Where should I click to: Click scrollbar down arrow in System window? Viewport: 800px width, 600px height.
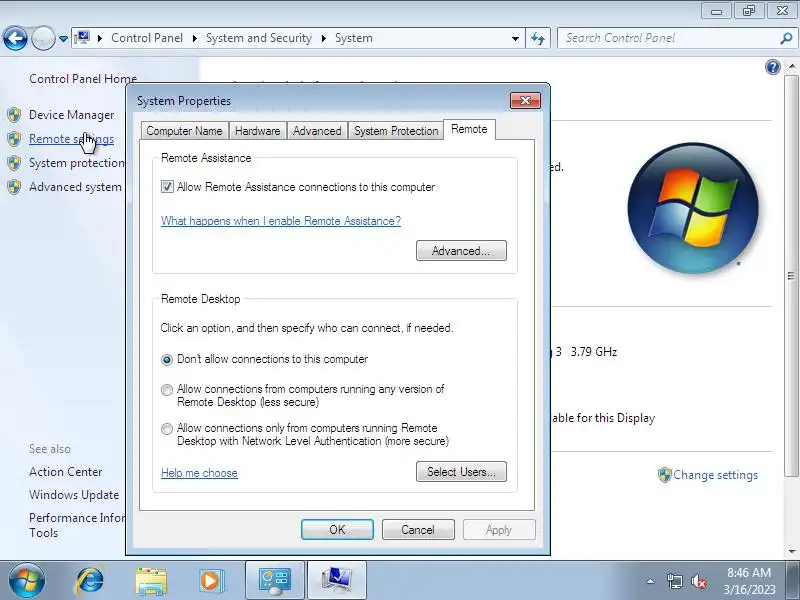[x=791, y=552]
